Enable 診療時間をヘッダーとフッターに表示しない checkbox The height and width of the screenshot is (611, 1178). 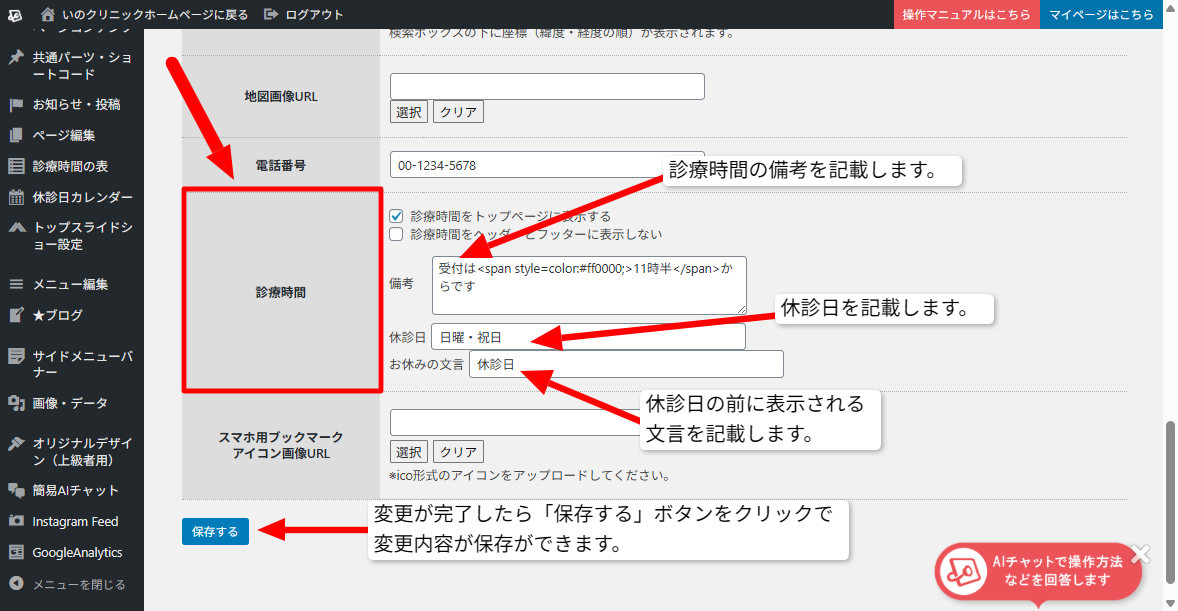[x=396, y=234]
